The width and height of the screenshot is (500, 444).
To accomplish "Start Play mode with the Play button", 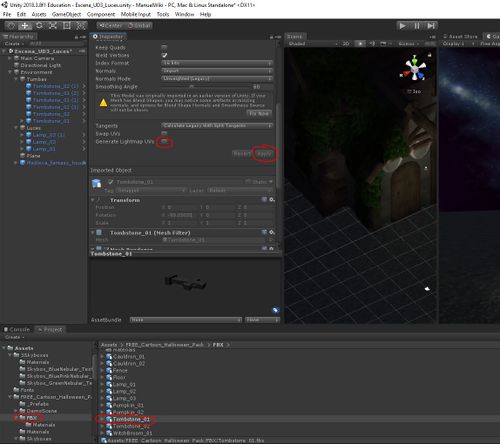I will click(403, 26).
